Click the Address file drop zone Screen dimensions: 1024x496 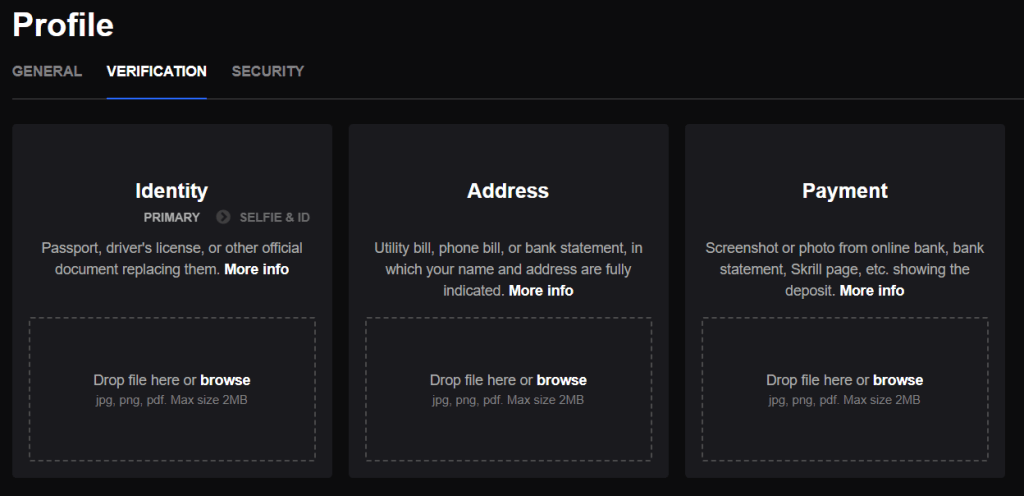[508, 389]
